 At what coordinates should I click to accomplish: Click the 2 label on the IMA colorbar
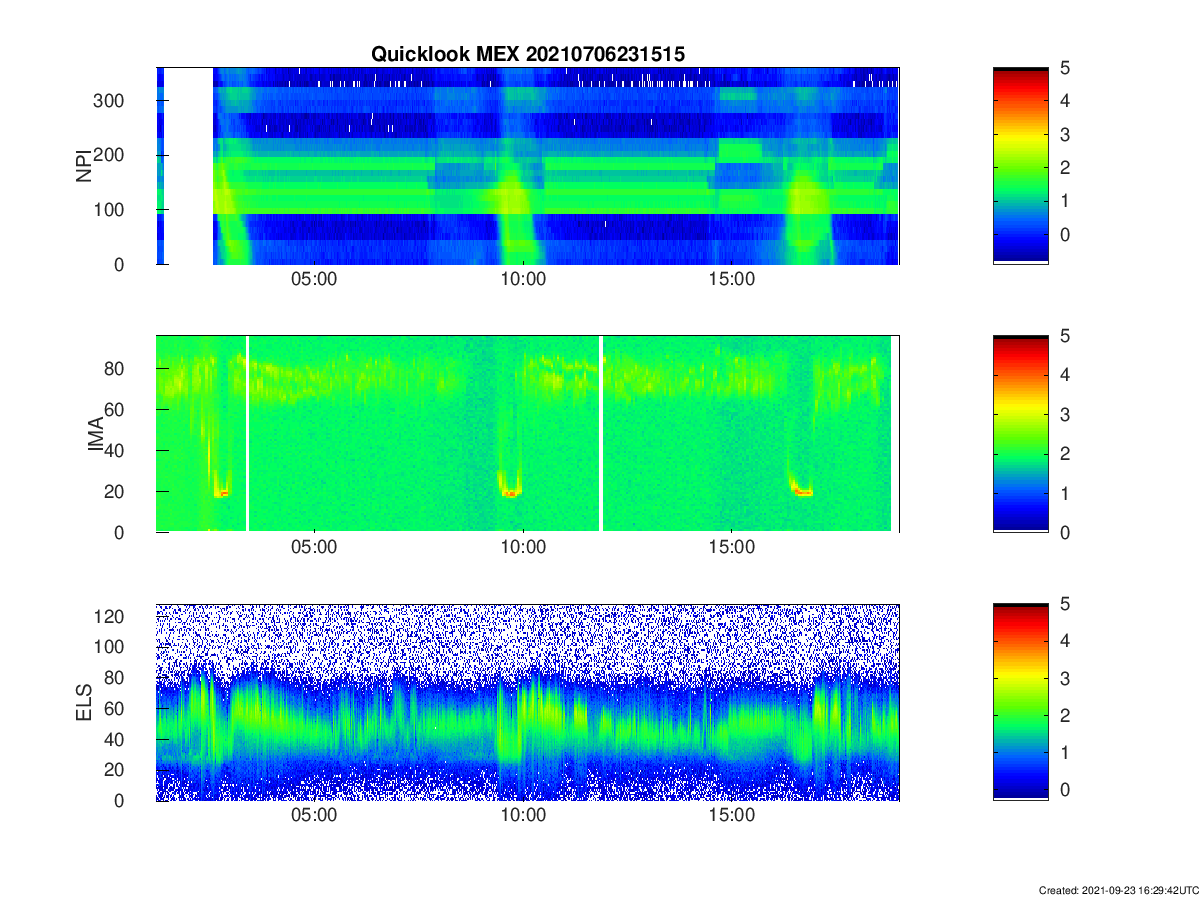pos(1064,454)
